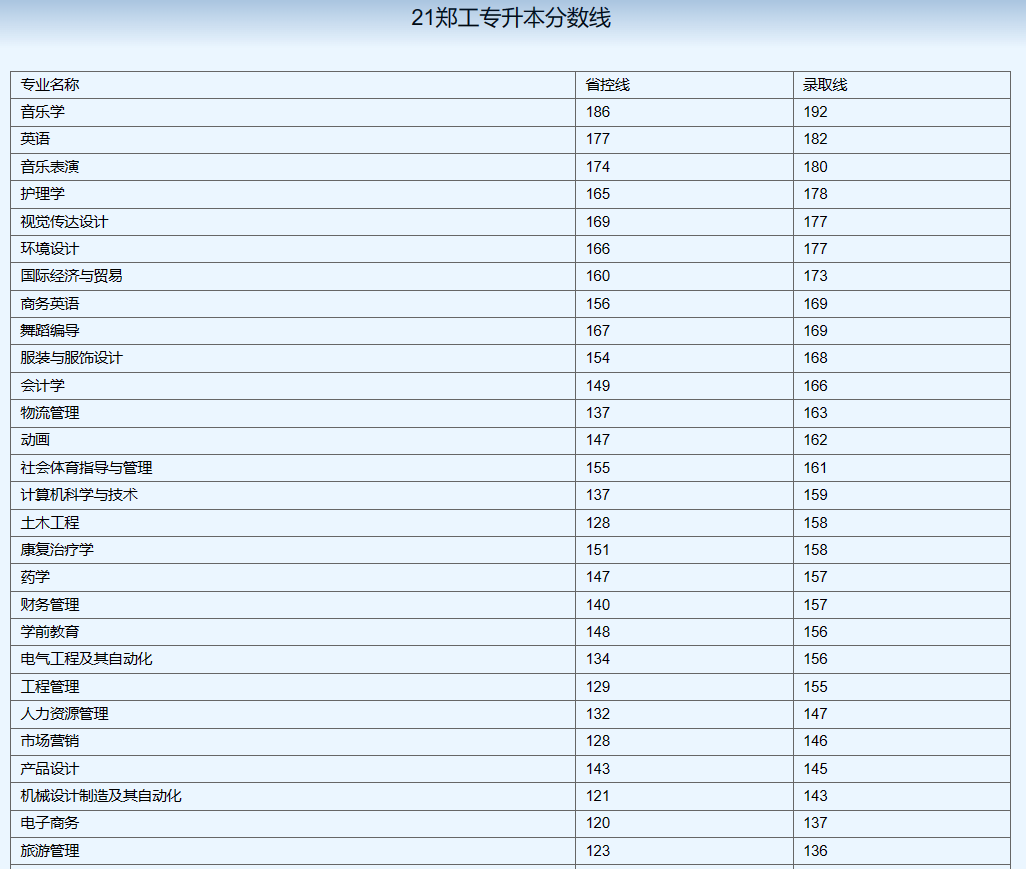This screenshot has height=869, width=1026.
Task: Click the page title 21郑工专升本分数线
Action: click(x=511, y=18)
